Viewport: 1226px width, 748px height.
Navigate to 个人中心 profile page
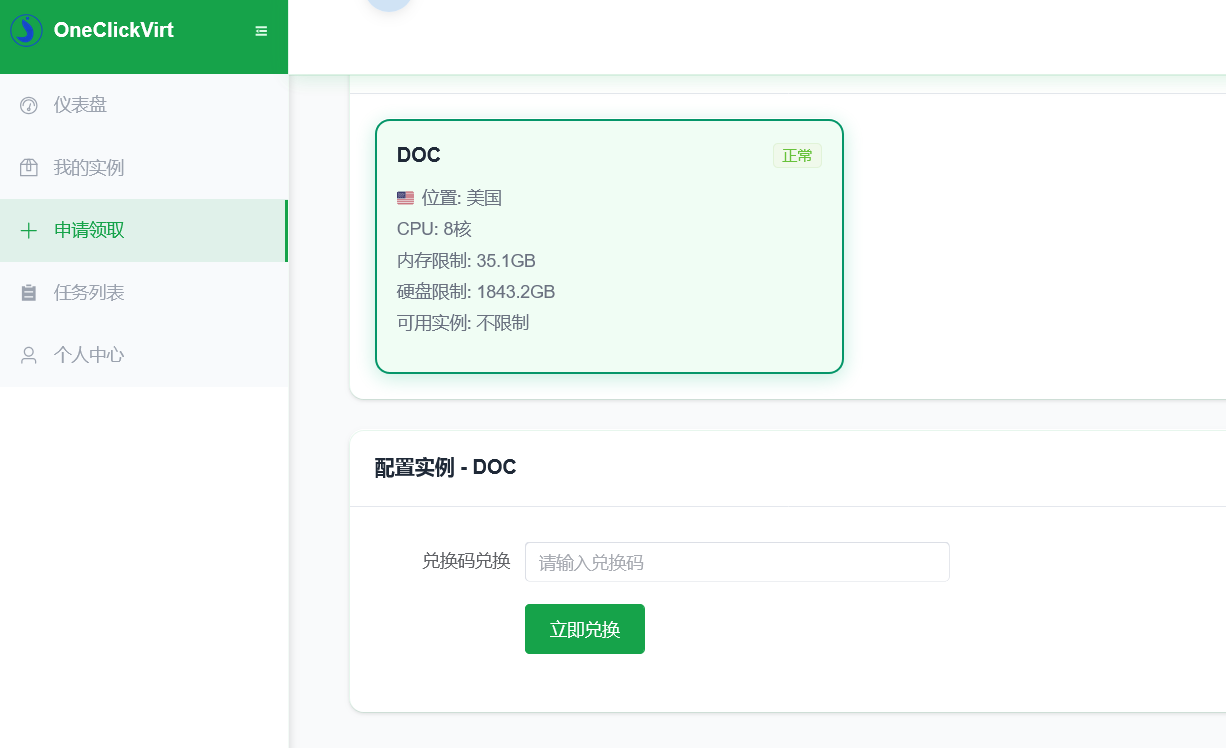pos(89,355)
